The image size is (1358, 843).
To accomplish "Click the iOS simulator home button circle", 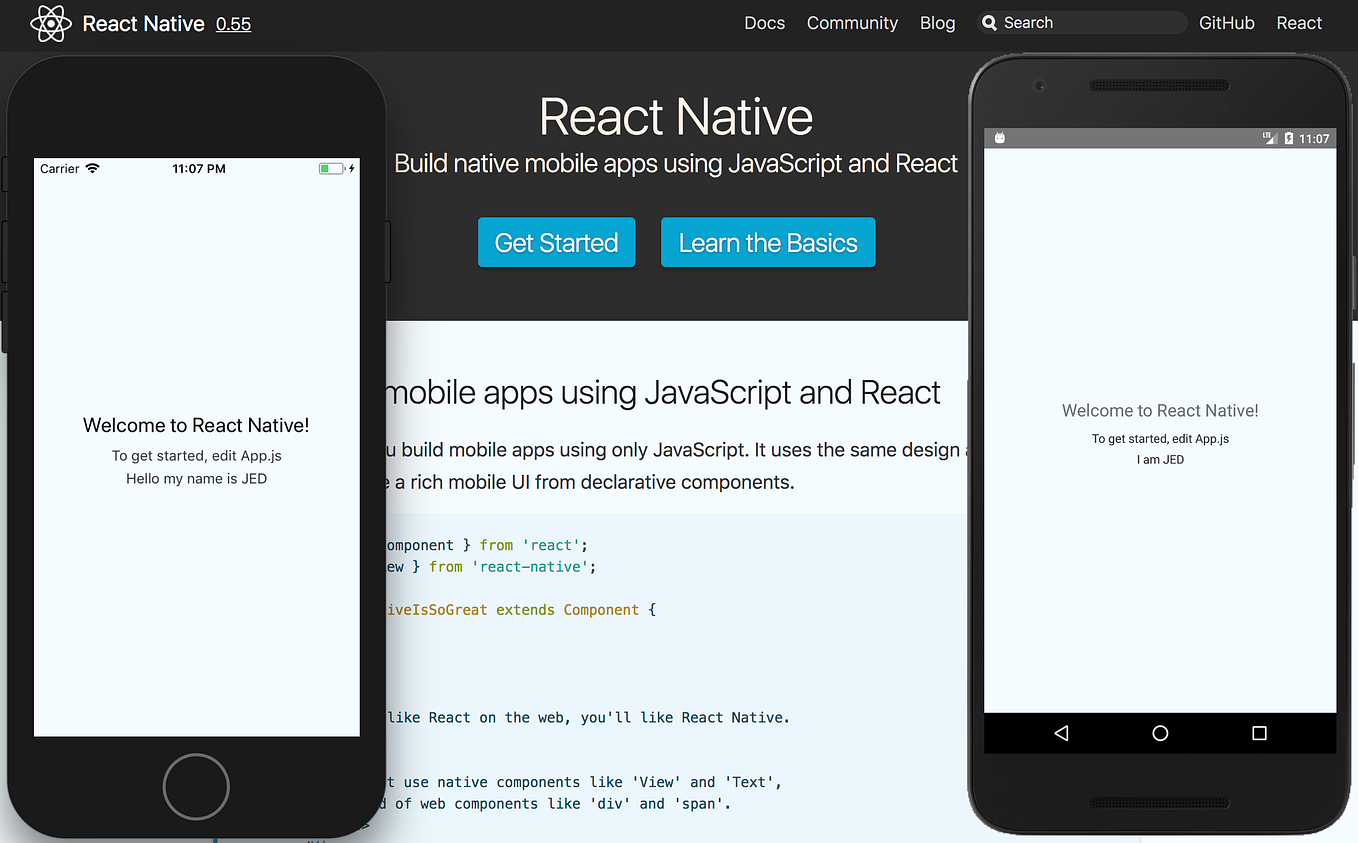I will pos(196,787).
